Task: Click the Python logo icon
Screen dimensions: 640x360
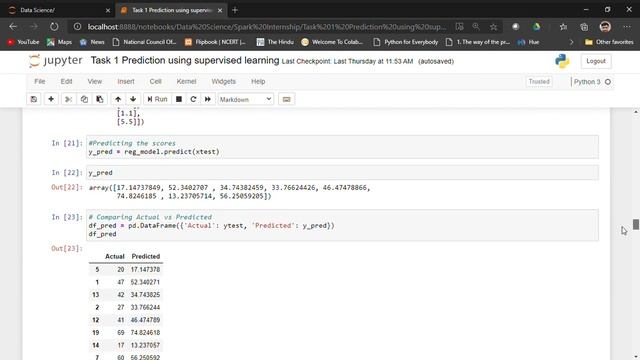Action: coord(562,61)
